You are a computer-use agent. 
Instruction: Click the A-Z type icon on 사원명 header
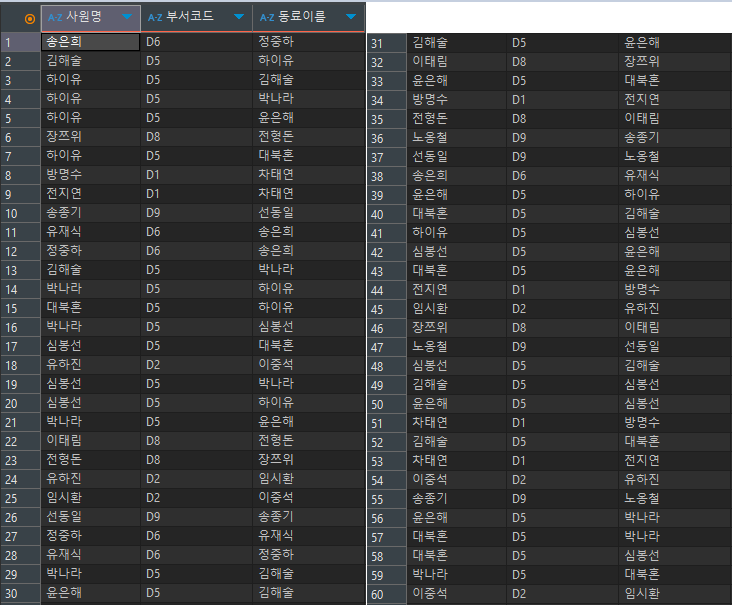(x=55, y=18)
